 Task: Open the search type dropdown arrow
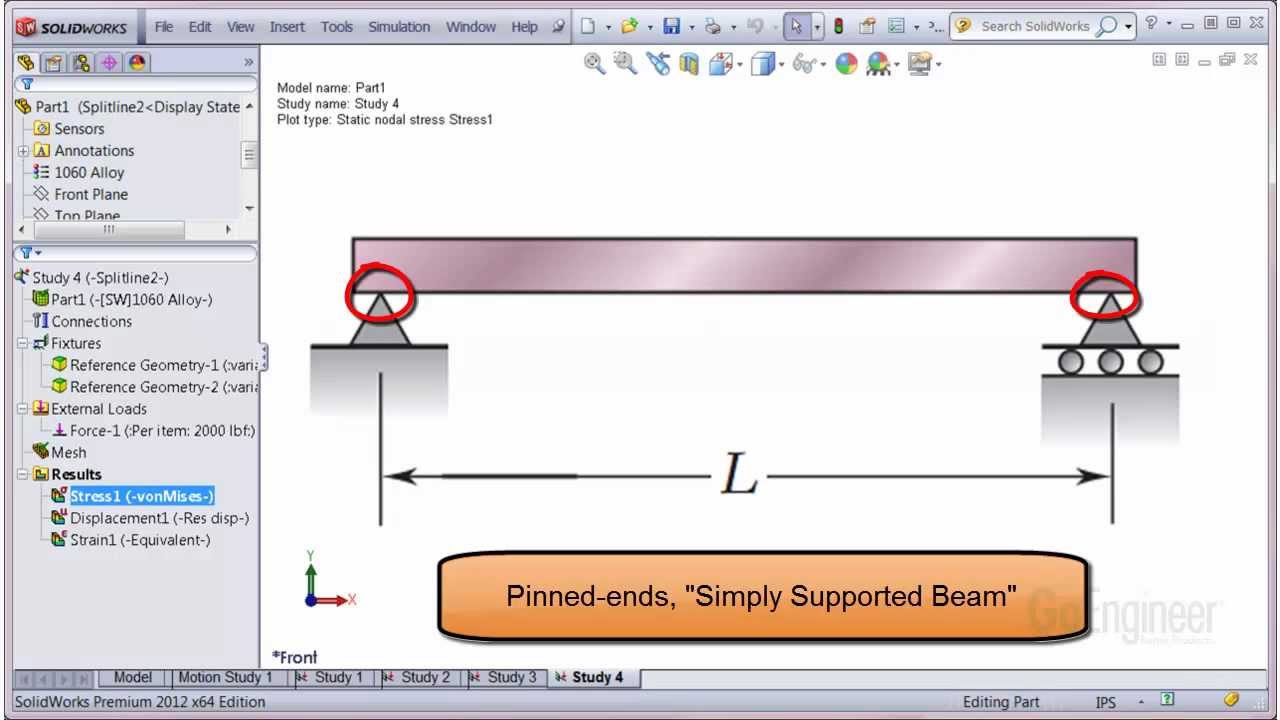1129,26
